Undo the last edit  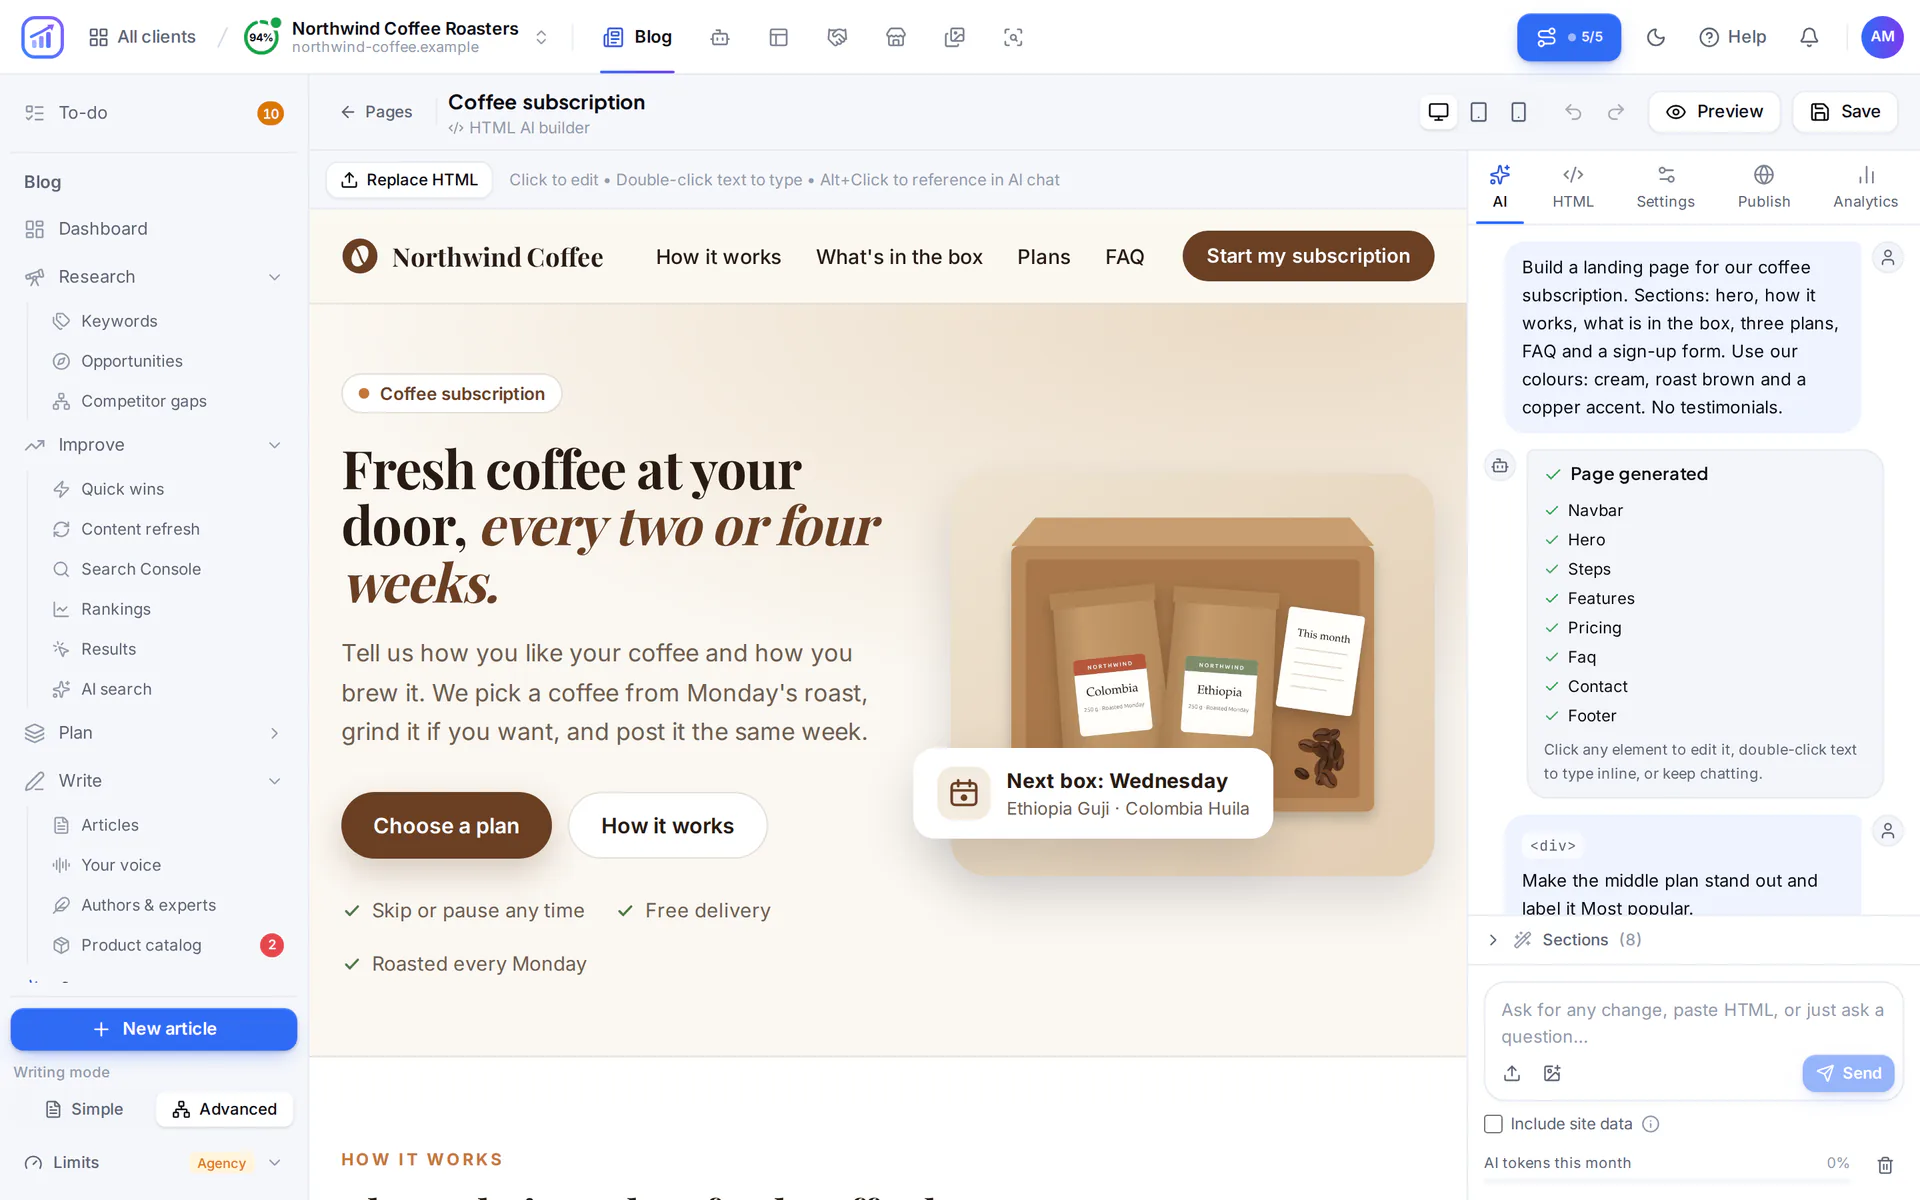(x=1573, y=112)
